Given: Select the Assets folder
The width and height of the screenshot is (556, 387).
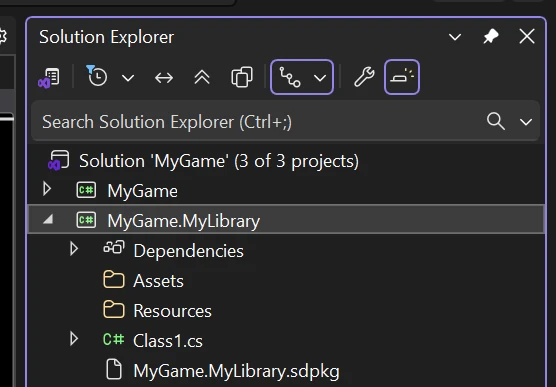Looking at the screenshot, I should [x=158, y=281].
